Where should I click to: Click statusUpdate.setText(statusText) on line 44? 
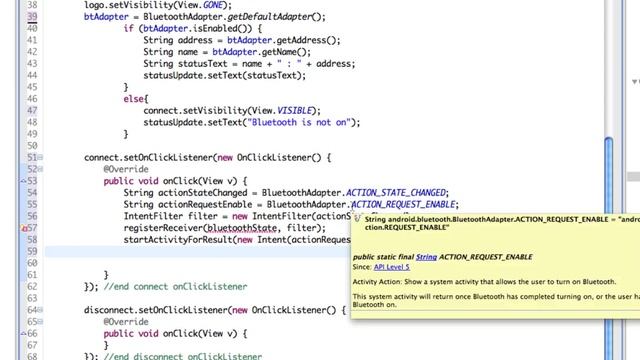point(224,76)
